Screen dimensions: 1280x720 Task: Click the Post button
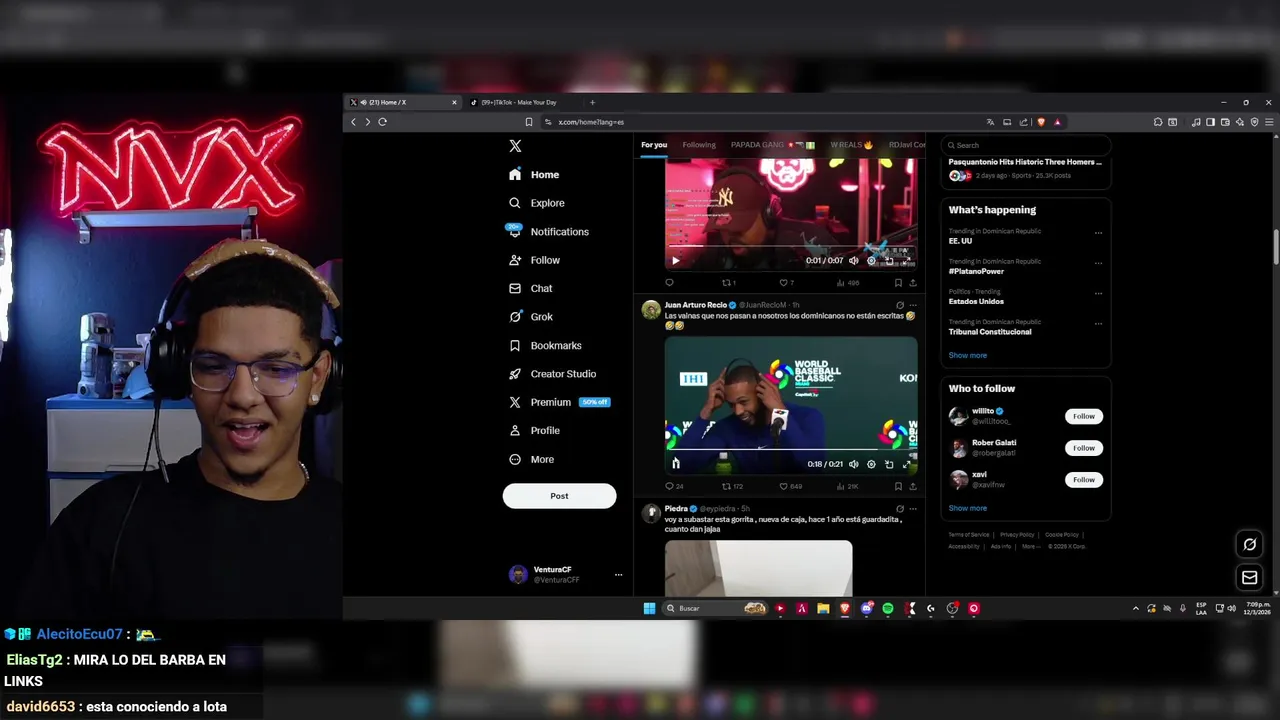(559, 496)
